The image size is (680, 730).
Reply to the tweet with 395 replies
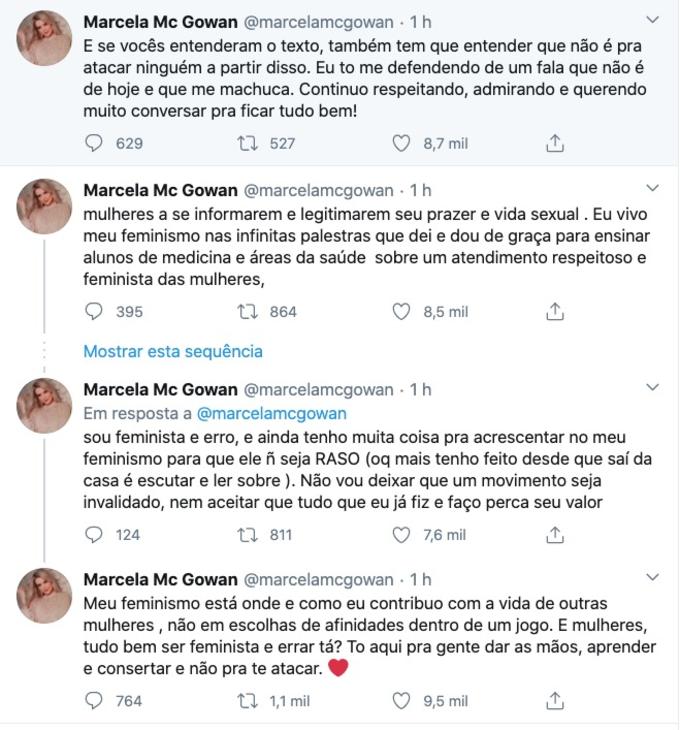click(x=94, y=311)
